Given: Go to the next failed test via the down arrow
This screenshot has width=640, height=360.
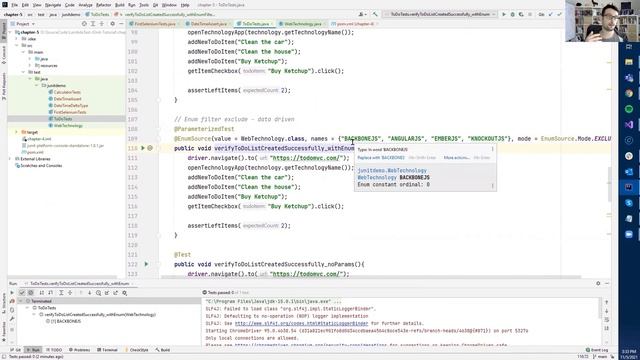Looking at the screenshot, I should tap(89, 293).
